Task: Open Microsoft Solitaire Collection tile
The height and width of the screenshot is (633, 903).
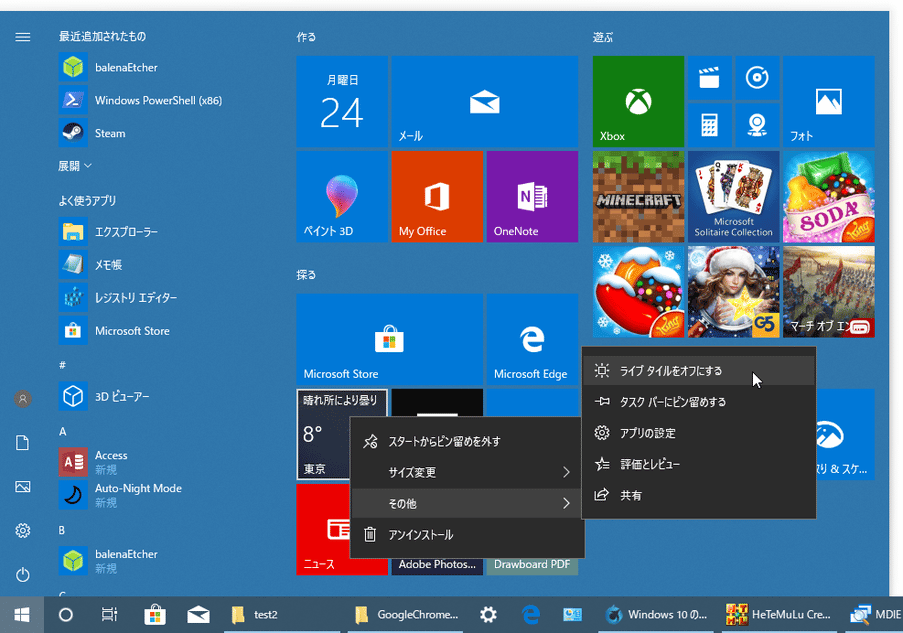Action: pos(733,196)
